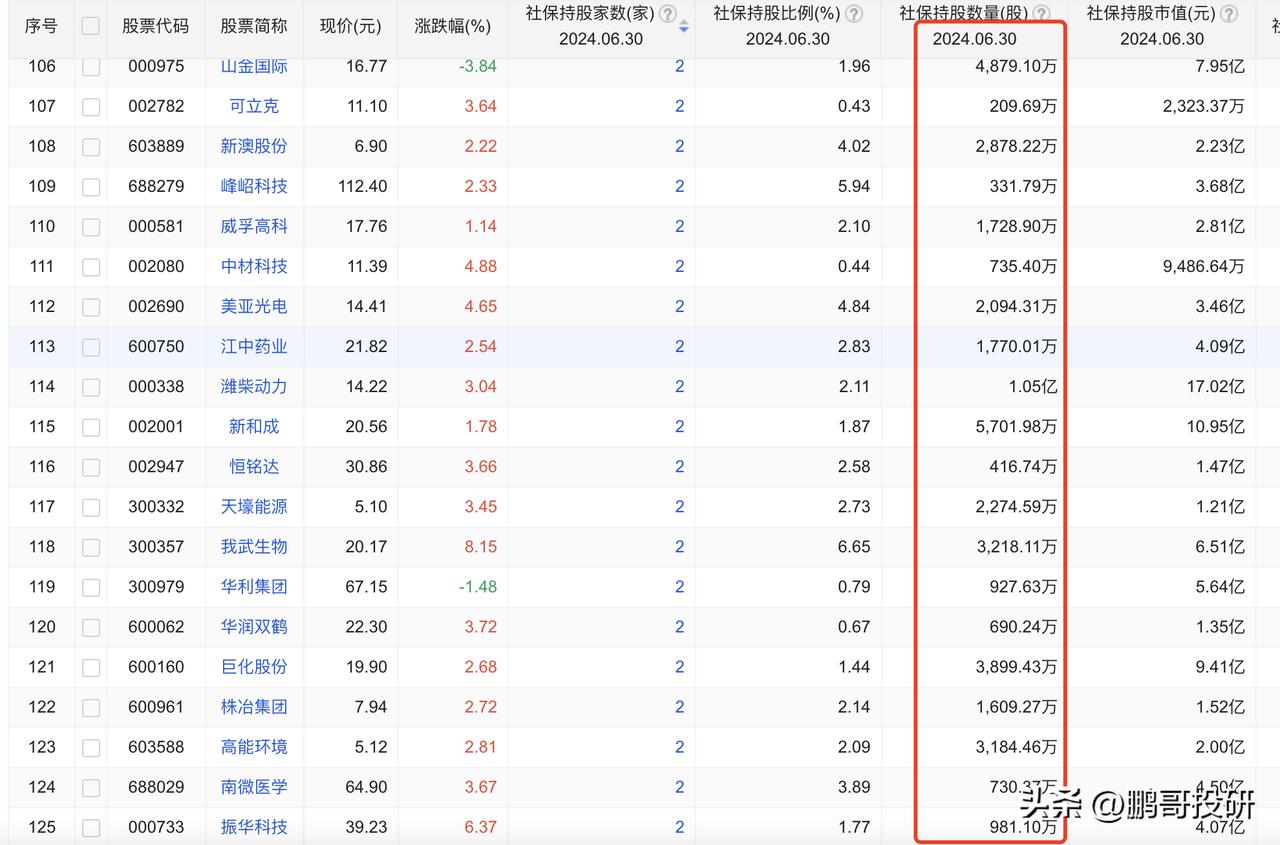The height and width of the screenshot is (845, 1280).
Task: Open stock link 南微医学
Action: click(254, 786)
